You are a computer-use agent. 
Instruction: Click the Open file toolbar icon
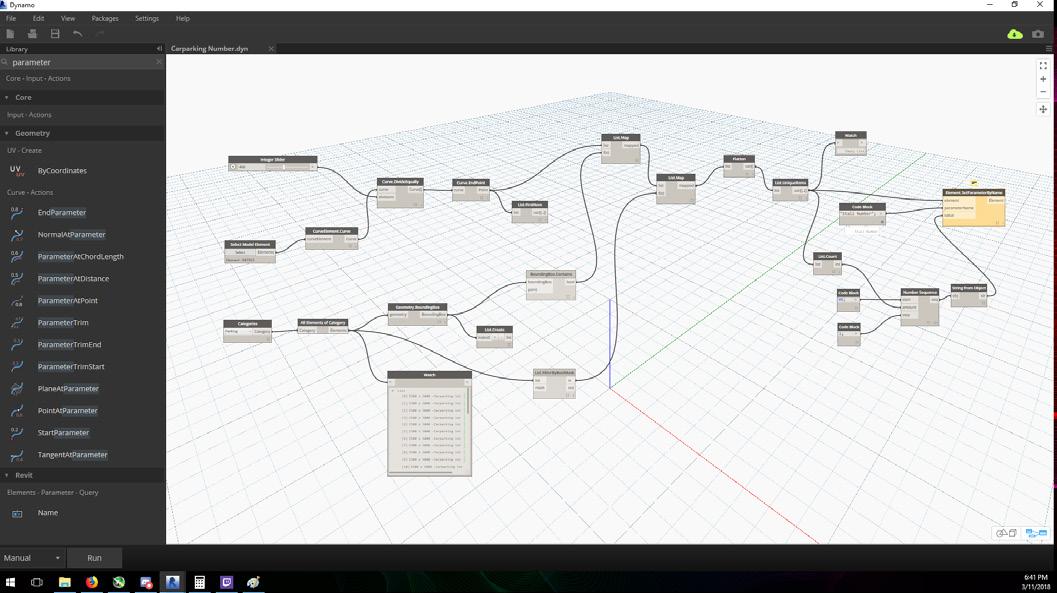(x=32, y=34)
